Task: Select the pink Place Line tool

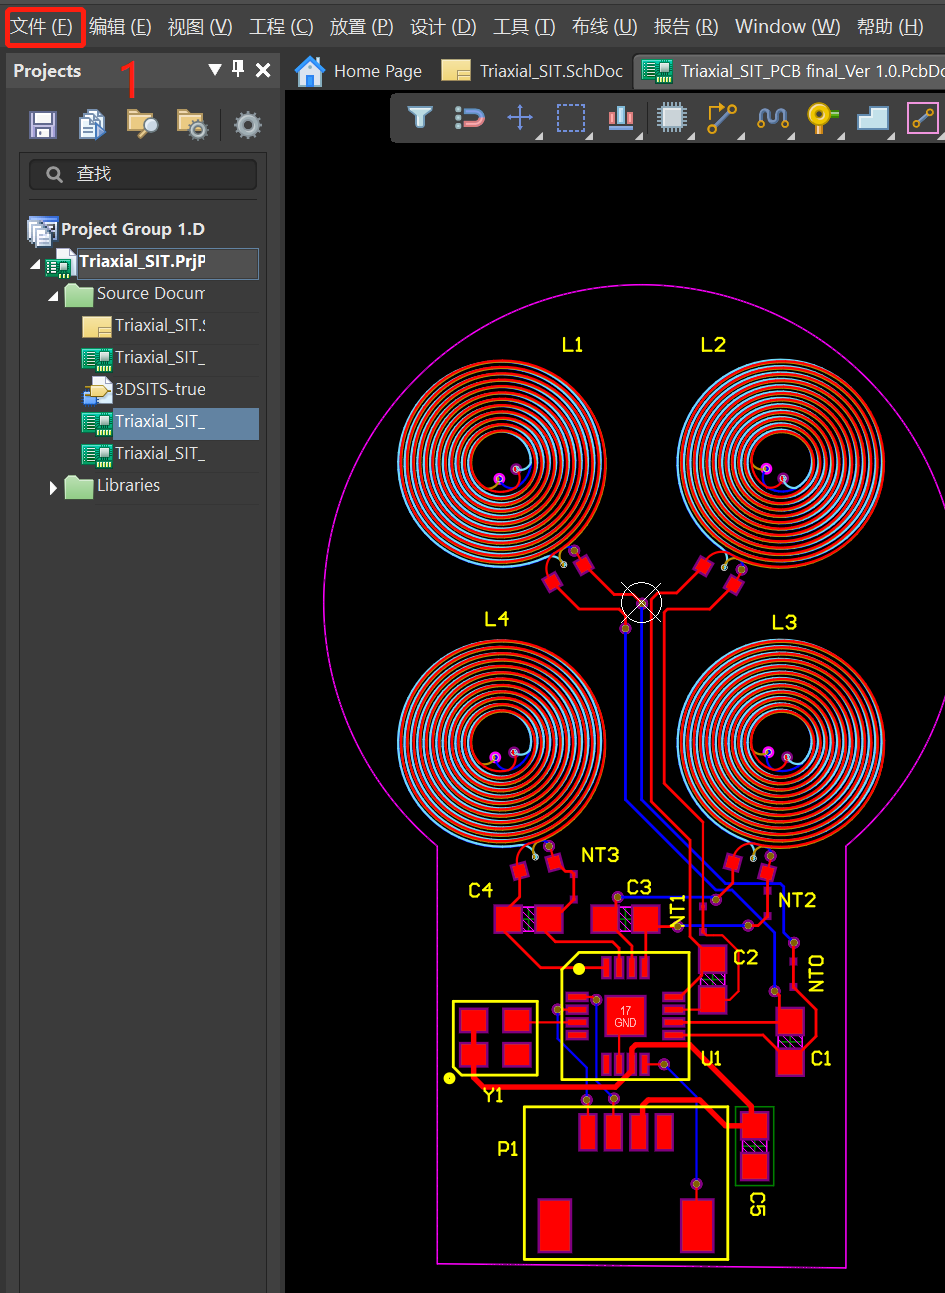Action: click(922, 118)
